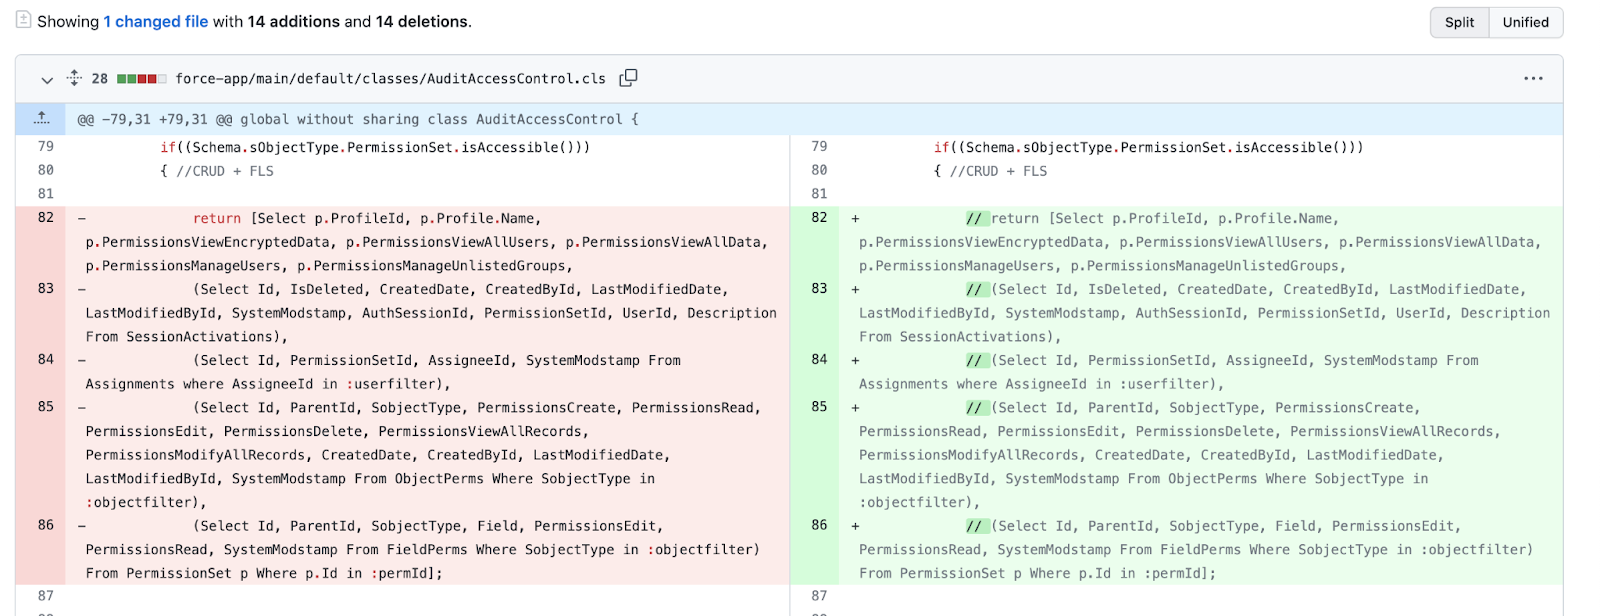1600x616 pixels.
Task: Click right line number 80
Action: pyautogui.click(x=819, y=170)
